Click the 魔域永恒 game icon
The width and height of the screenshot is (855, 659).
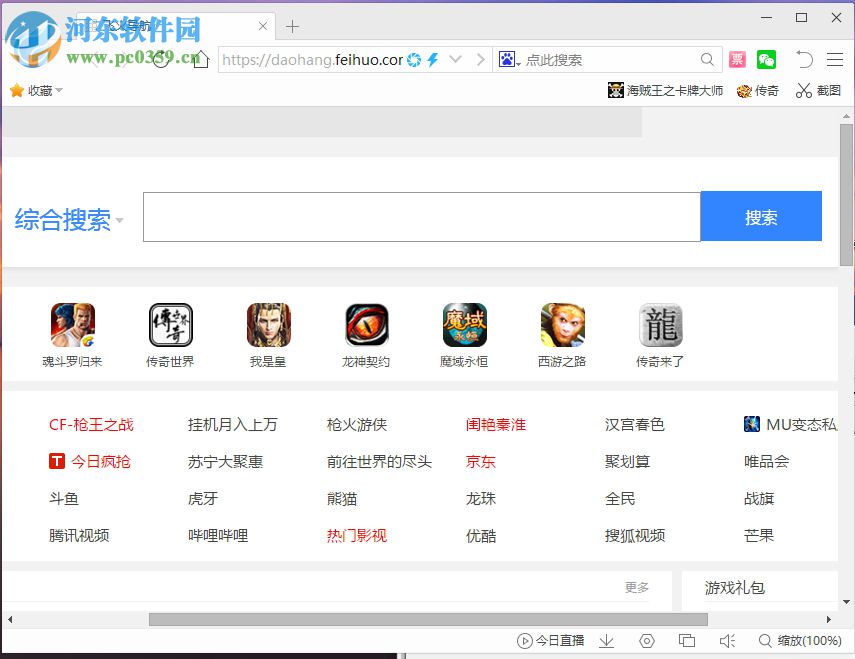coord(464,326)
